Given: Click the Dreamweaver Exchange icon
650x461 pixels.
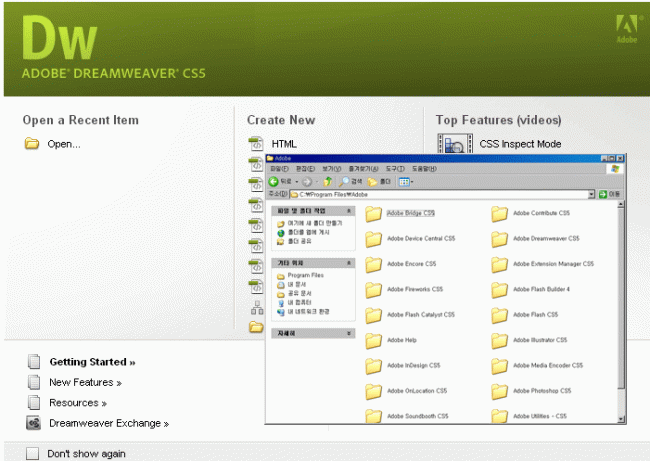Looking at the screenshot, I should pos(33,423).
